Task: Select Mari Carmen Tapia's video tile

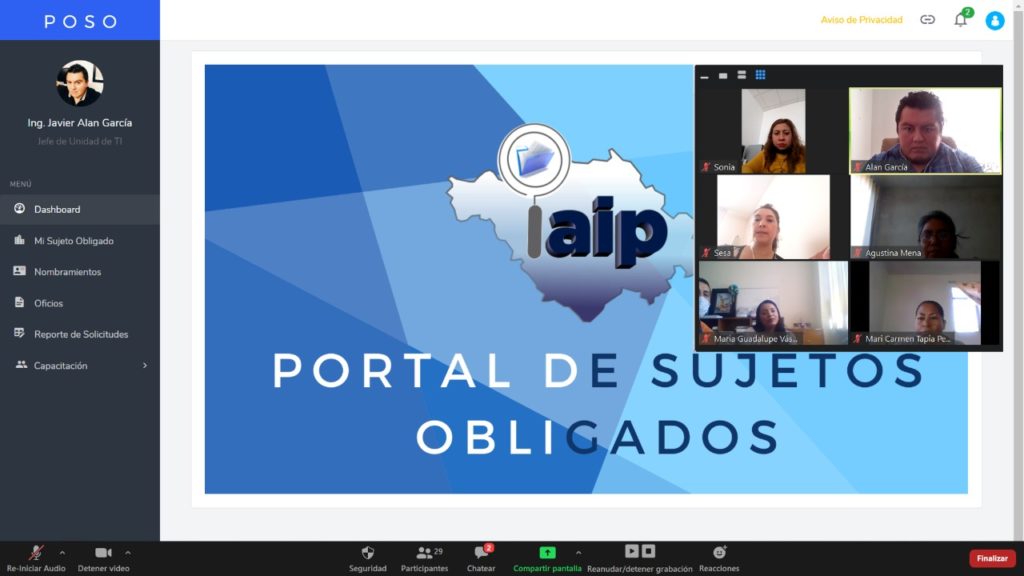Action: click(925, 303)
